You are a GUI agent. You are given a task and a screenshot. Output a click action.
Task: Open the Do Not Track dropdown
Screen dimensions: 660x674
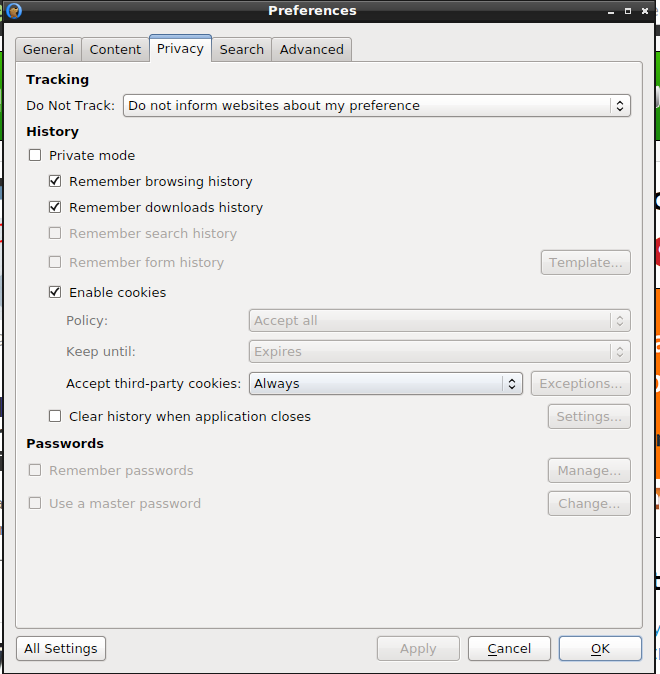click(377, 106)
